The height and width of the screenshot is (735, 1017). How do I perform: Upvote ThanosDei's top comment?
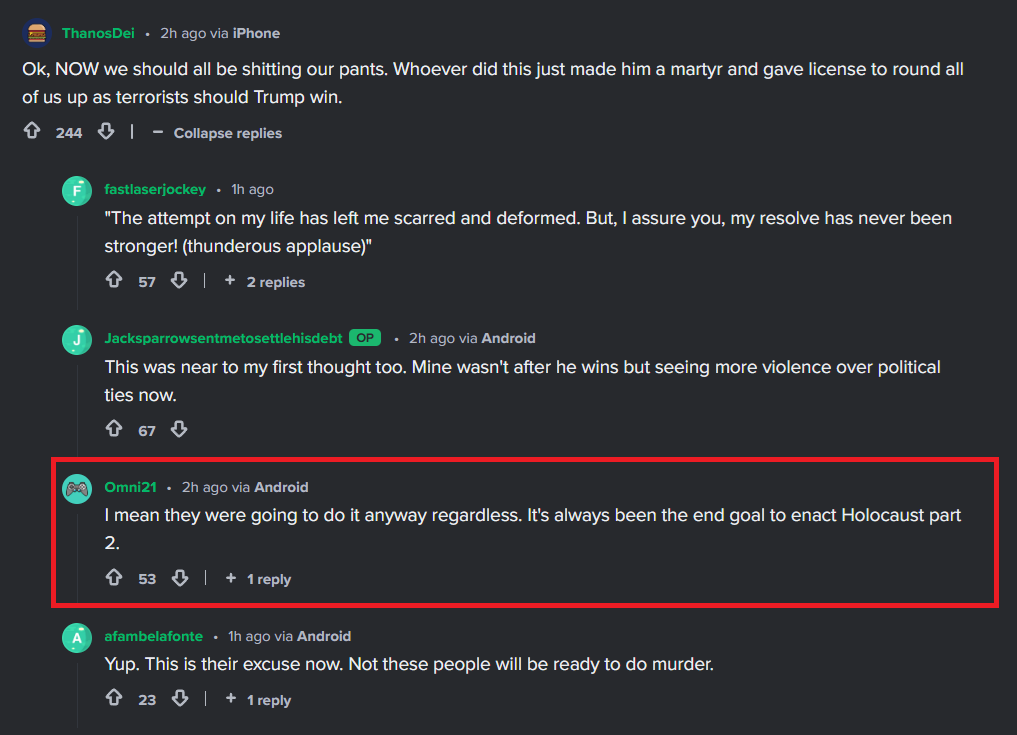click(x=32, y=132)
